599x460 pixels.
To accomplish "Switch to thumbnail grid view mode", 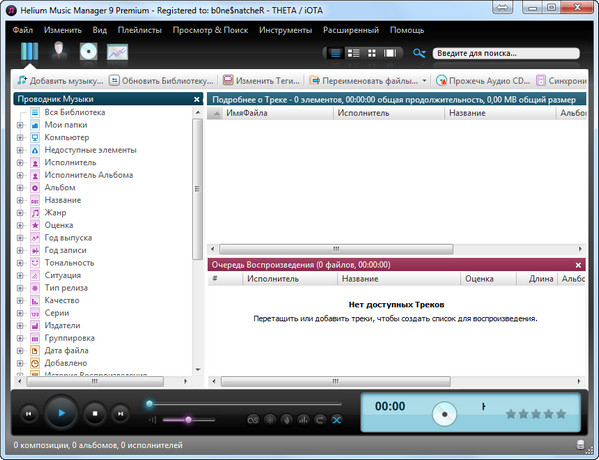I will (x=371, y=53).
